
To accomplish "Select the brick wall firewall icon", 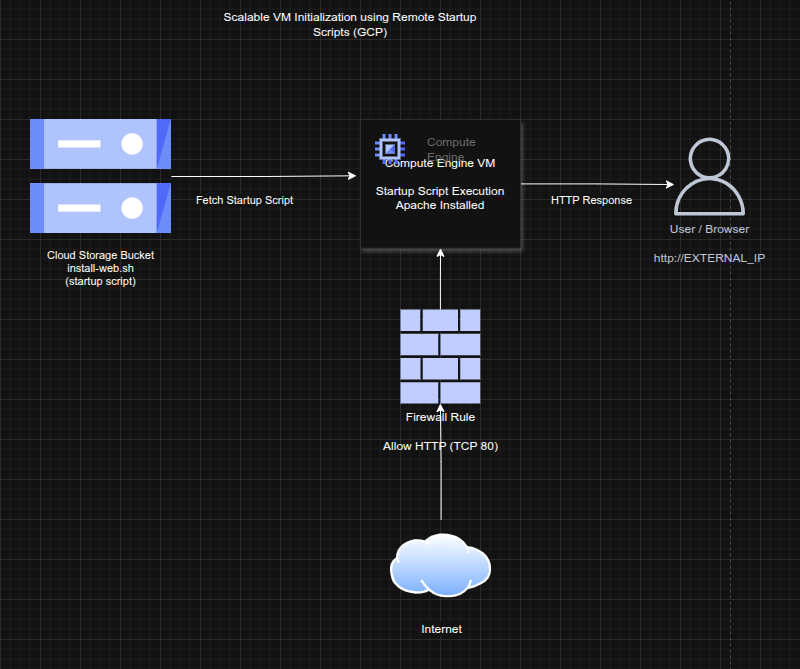I will coord(440,356).
